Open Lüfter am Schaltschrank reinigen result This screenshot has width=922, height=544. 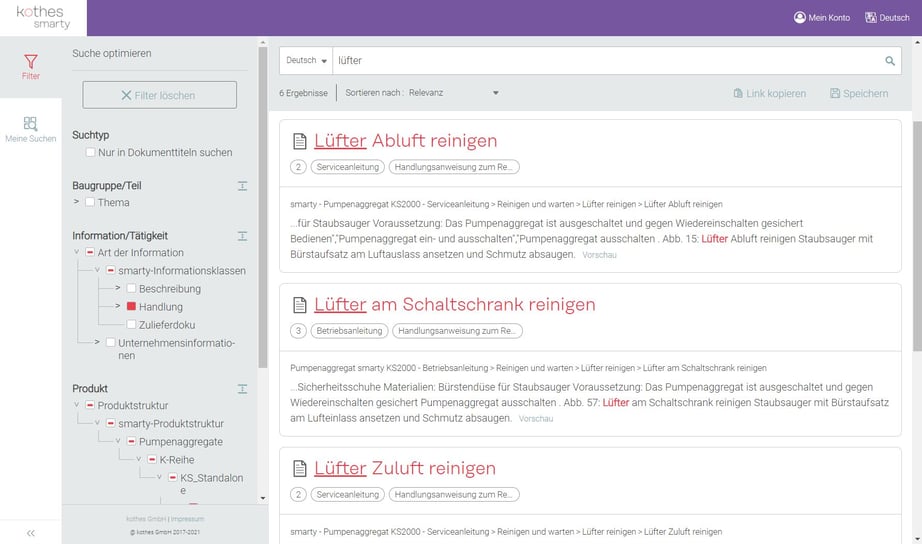coord(455,304)
